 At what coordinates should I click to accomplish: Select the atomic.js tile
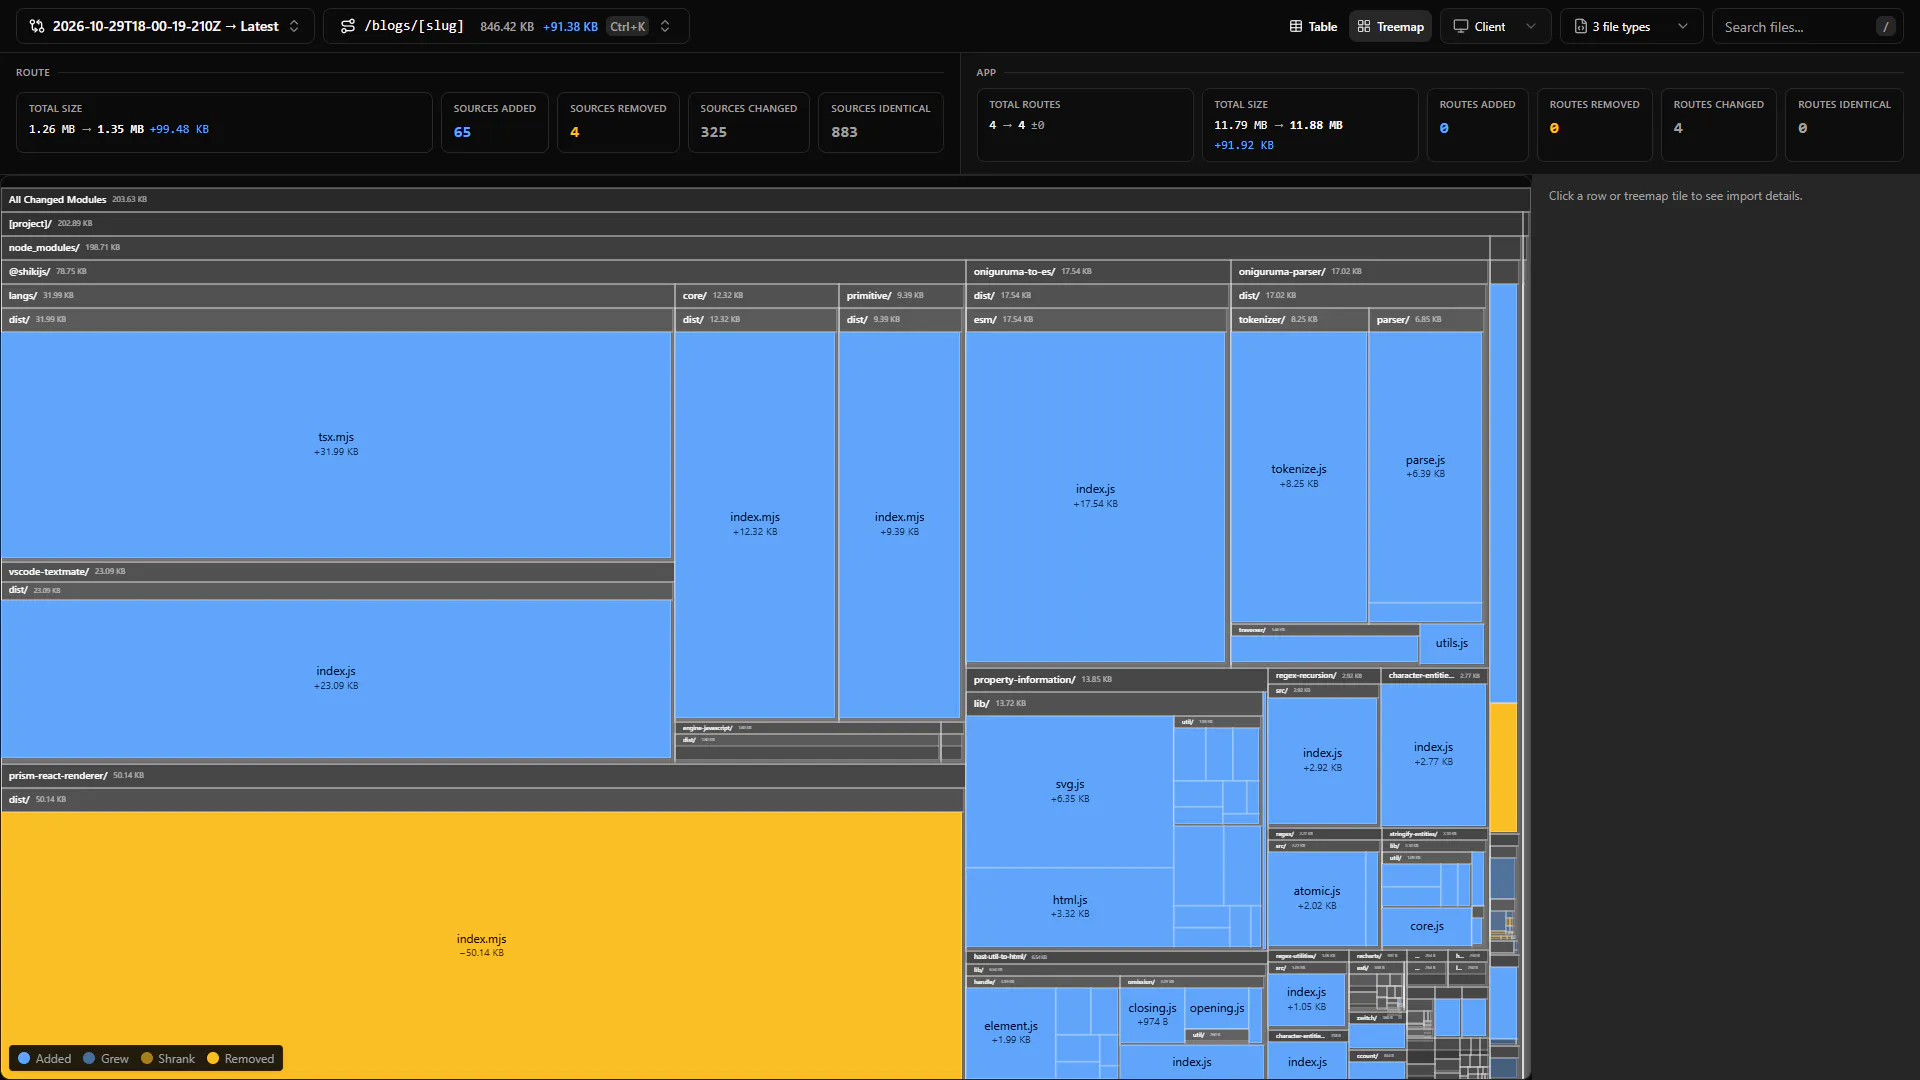1317,898
